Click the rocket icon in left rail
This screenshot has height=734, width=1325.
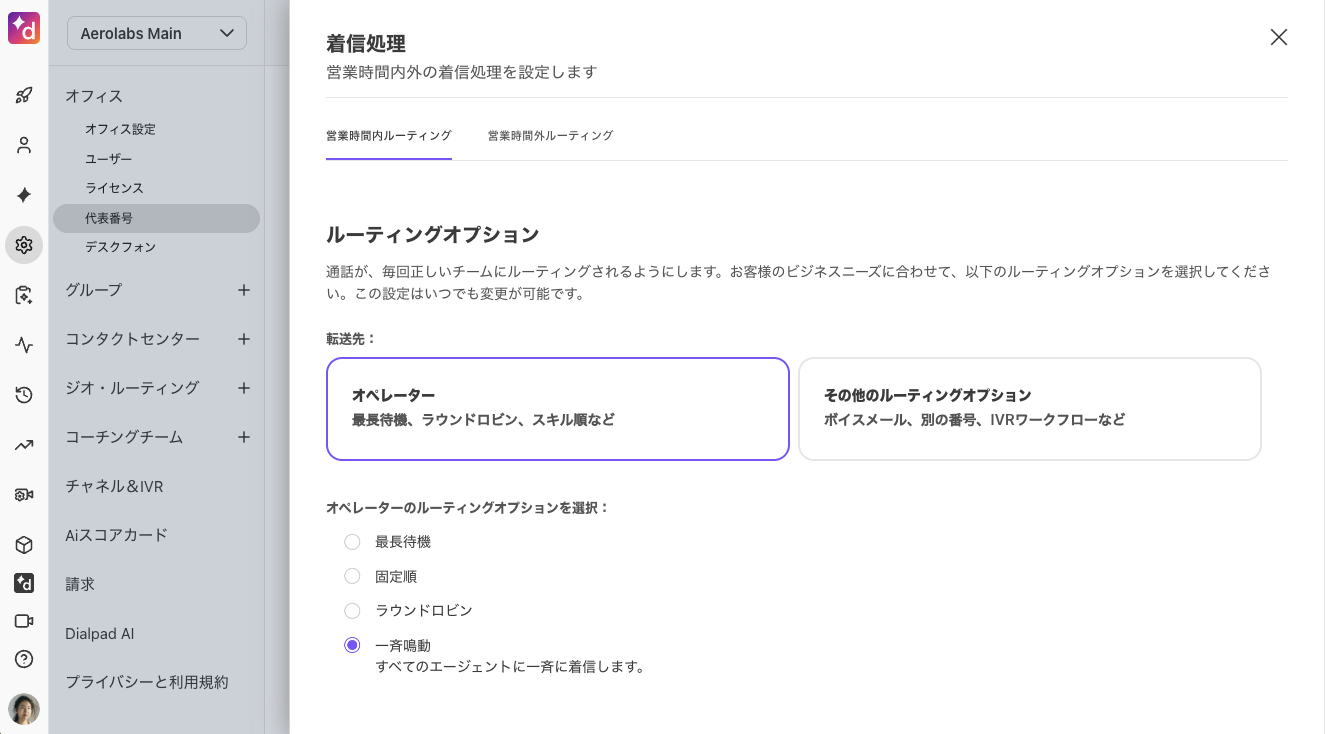pos(24,96)
